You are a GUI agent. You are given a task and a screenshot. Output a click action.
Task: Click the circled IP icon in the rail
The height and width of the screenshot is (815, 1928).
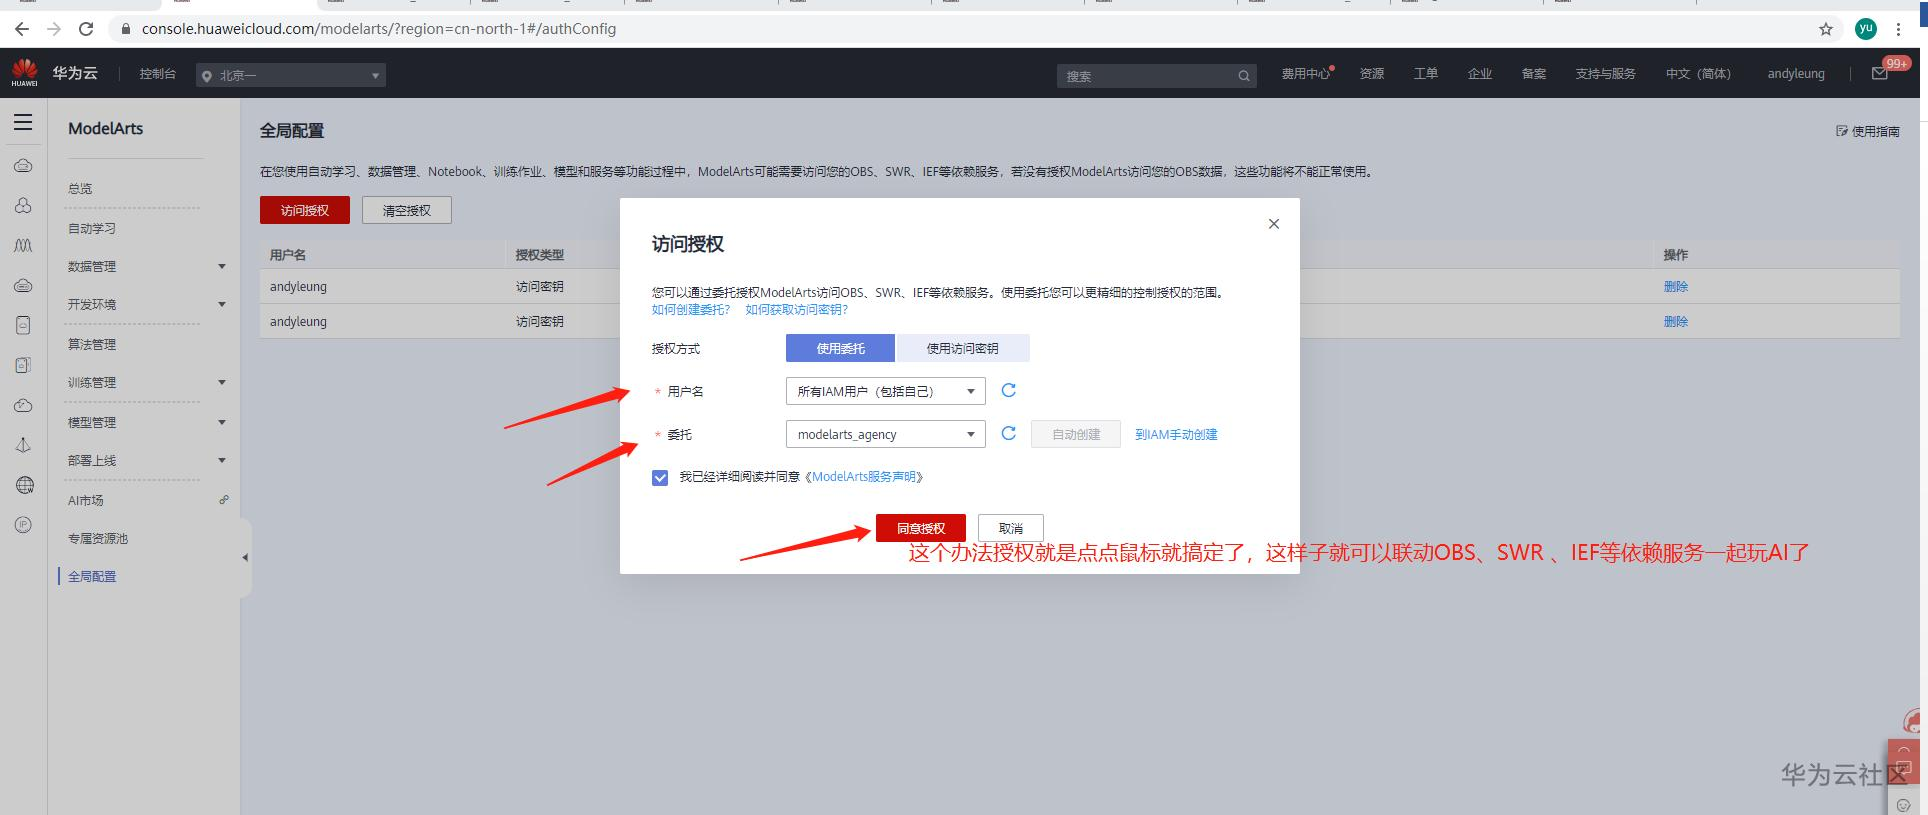click(23, 525)
